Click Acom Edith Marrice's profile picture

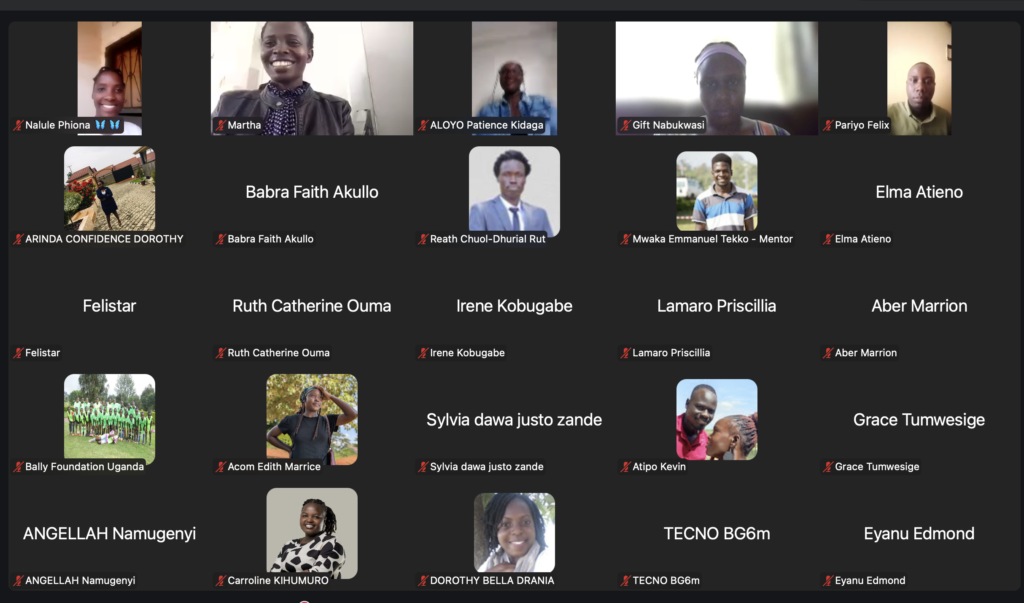click(312, 419)
